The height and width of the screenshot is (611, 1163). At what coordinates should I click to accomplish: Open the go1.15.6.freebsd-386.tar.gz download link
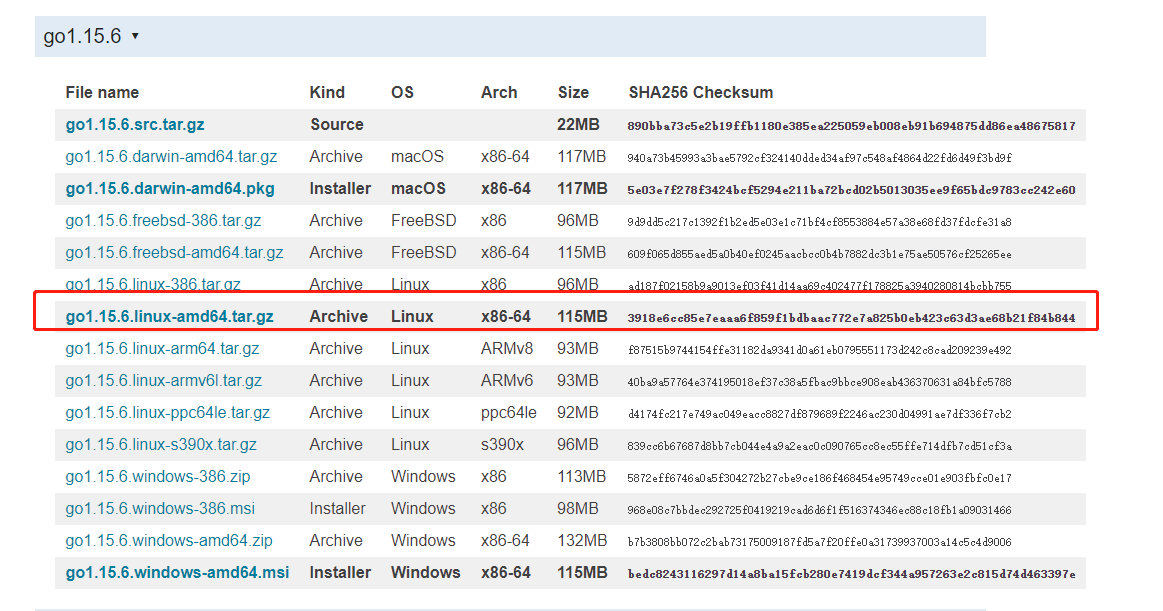(x=164, y=220)
